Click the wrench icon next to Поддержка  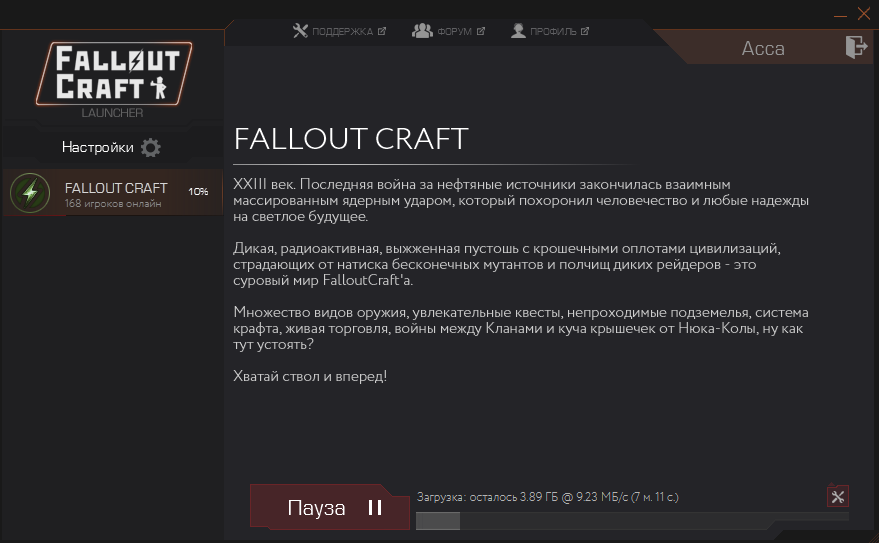click(300, 31)
